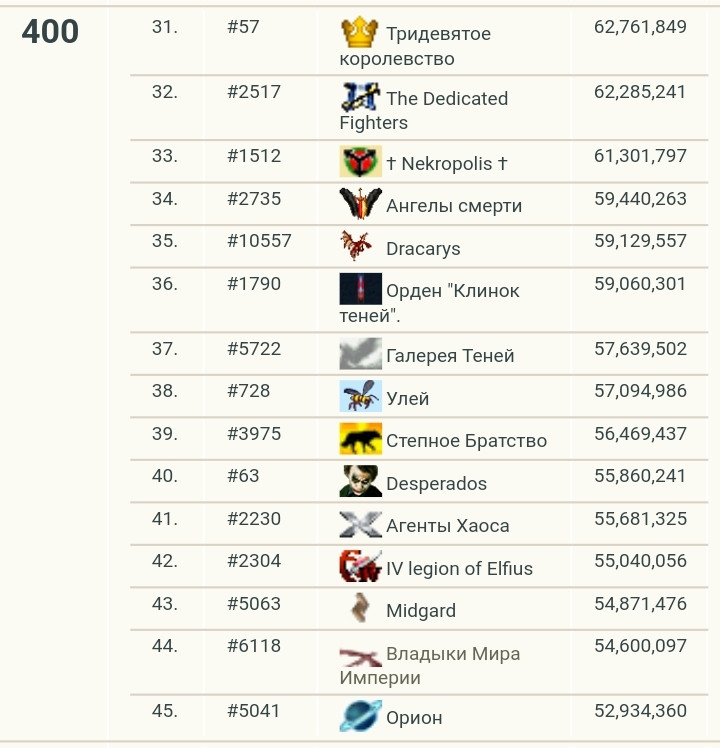The image size is (720, 748).
Task: Open the IV legion of Elfius link
Action: pos(459,569)
